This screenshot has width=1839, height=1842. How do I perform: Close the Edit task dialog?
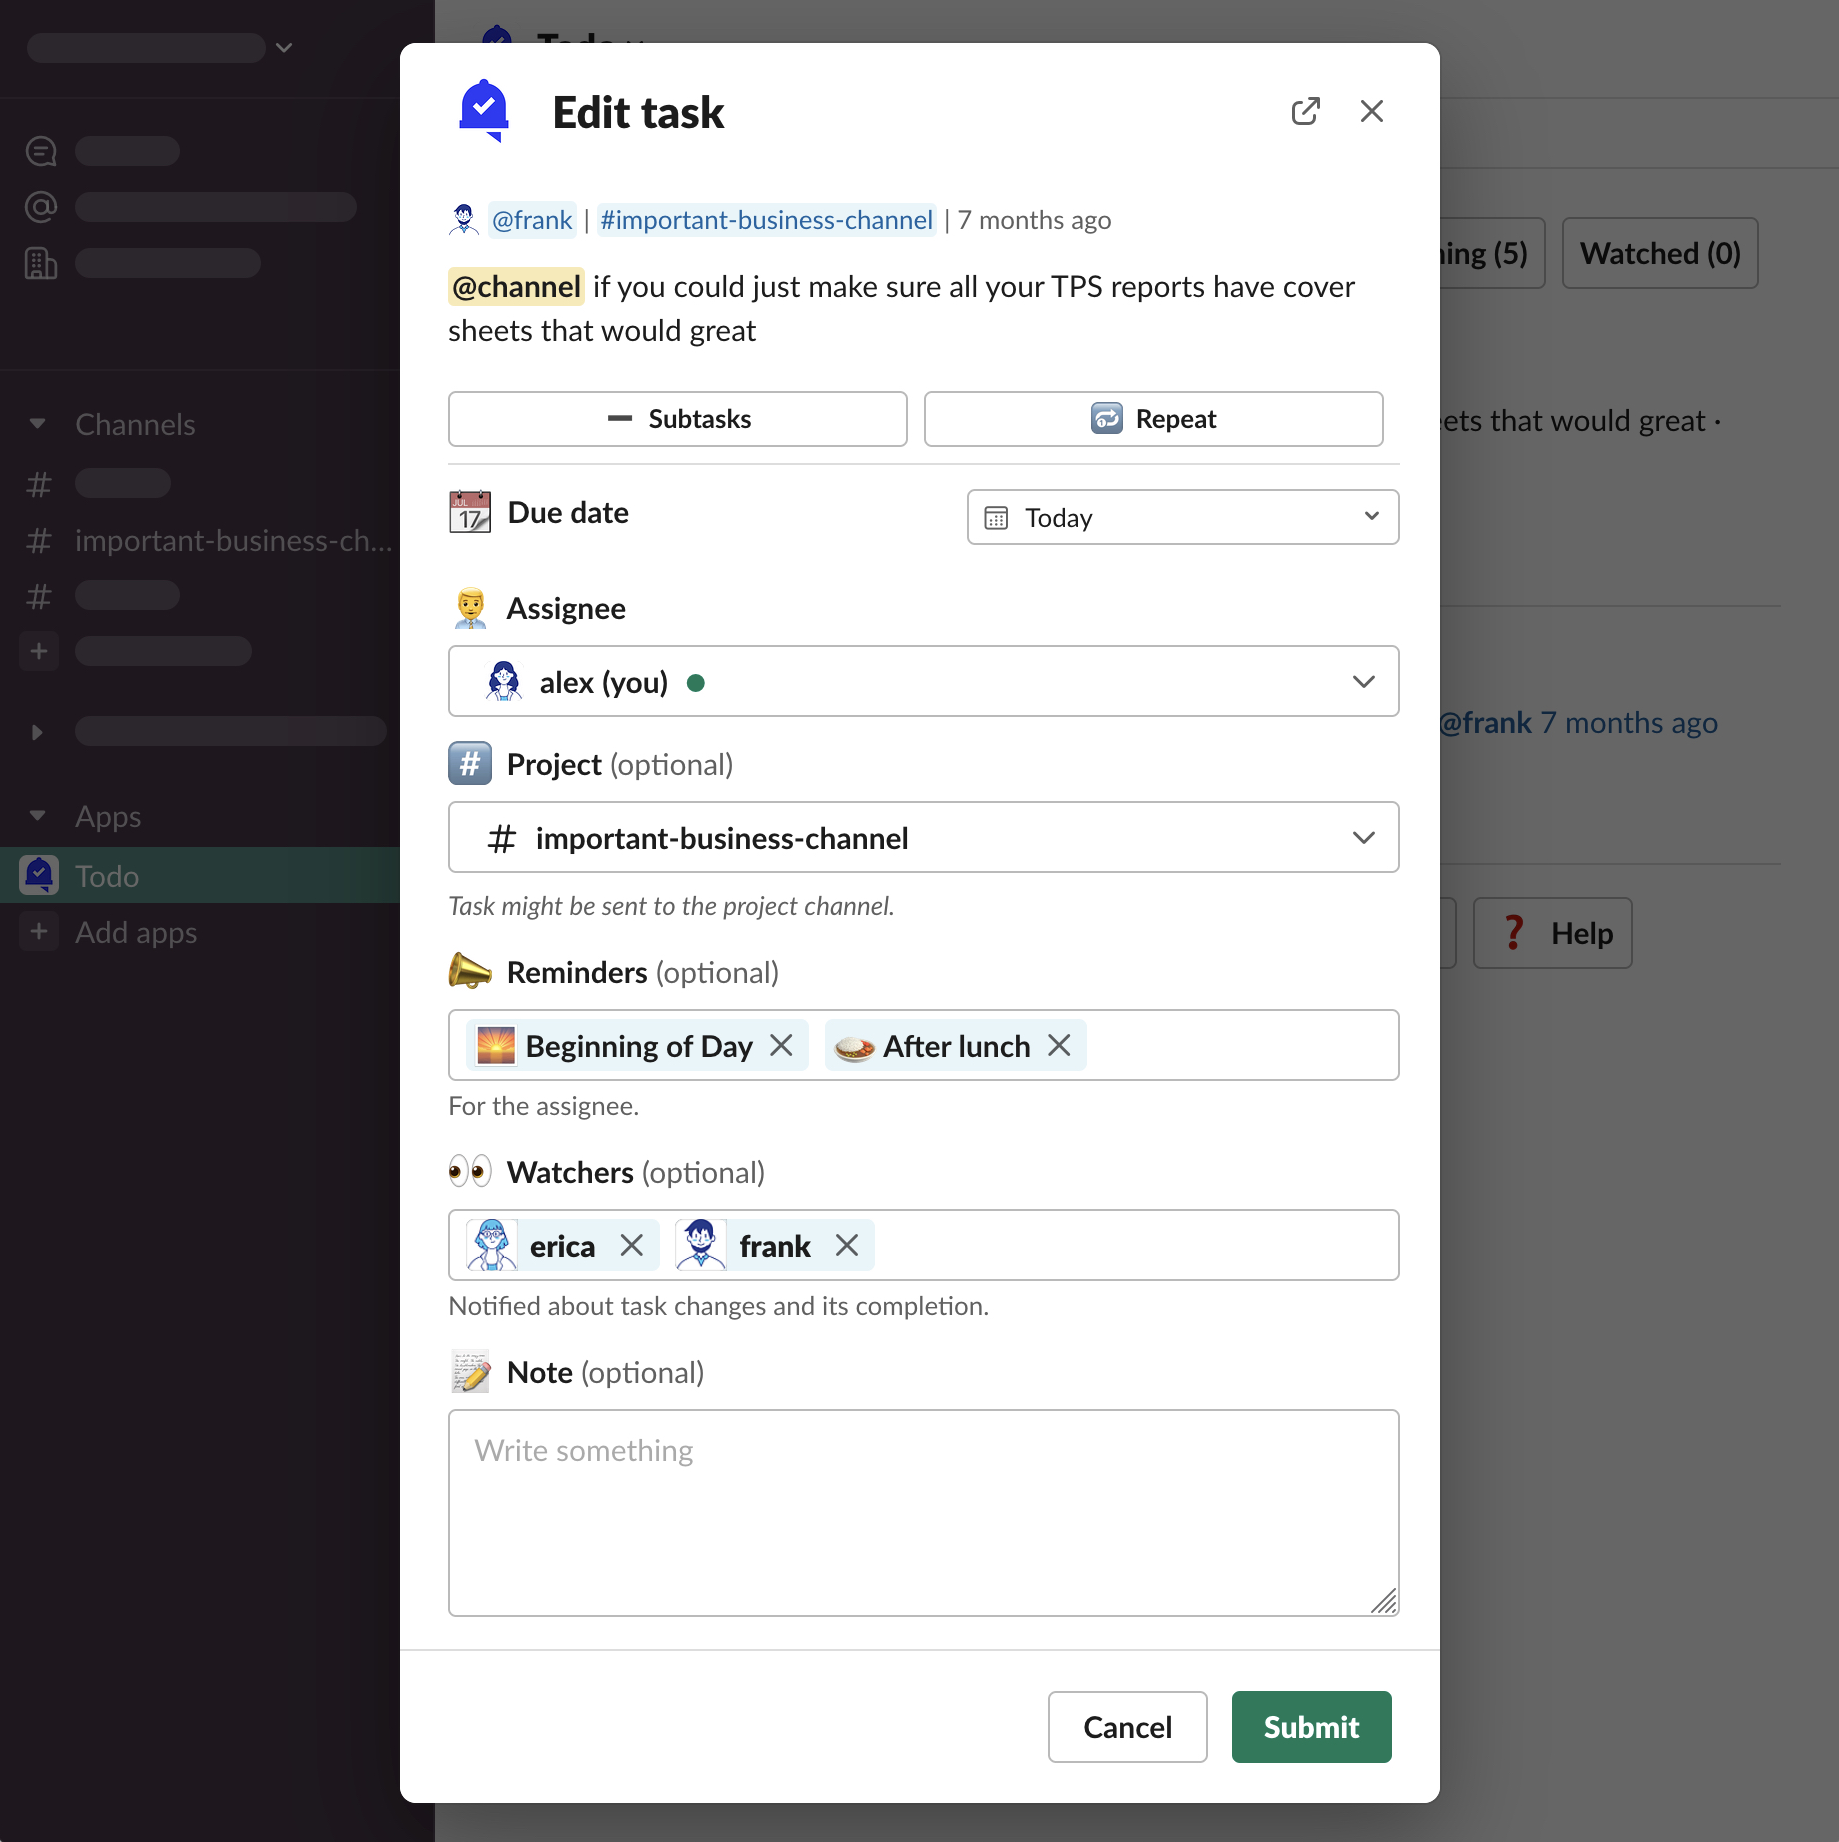[x=1371, y=111]
